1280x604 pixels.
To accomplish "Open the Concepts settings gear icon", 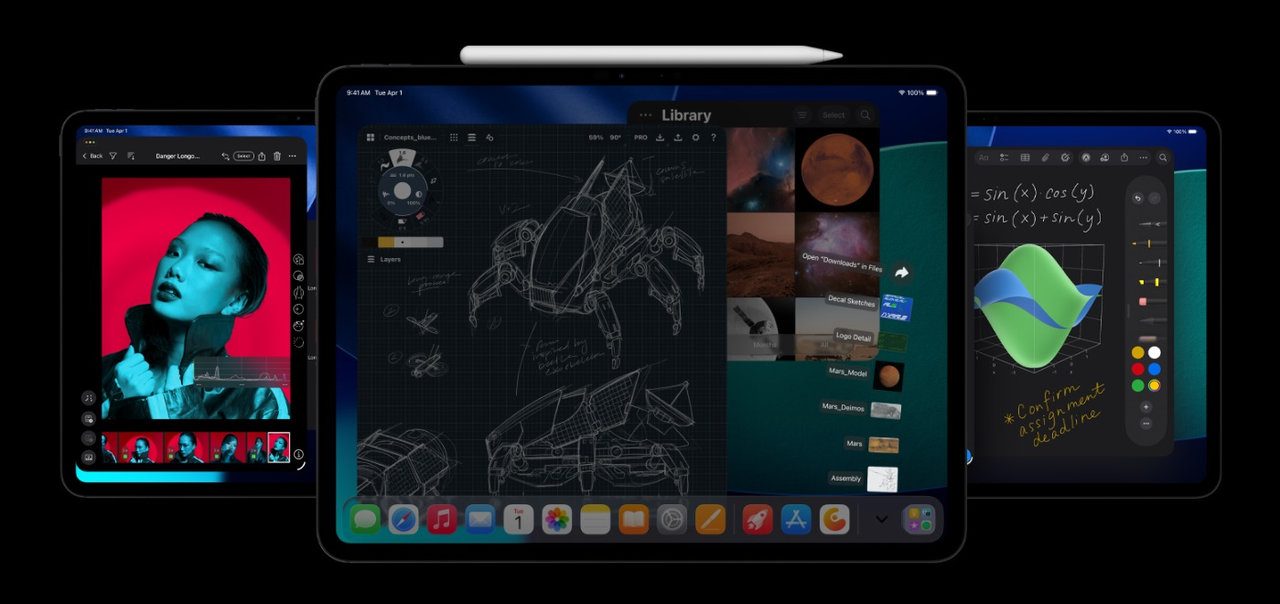I will click(696, 138).
